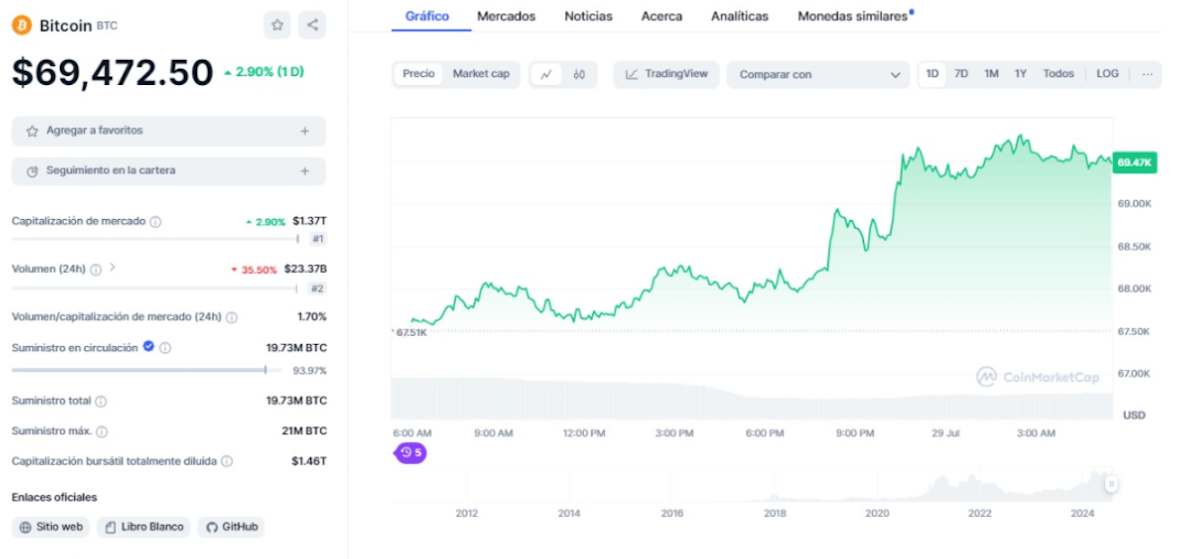Select the Todos time range
The image size is (1200, 559).
(1058, 74)
